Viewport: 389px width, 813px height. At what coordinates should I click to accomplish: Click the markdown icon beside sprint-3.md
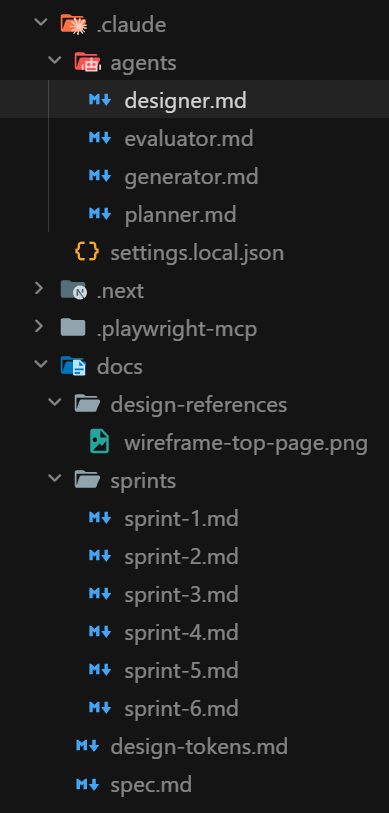click(100, 594)
